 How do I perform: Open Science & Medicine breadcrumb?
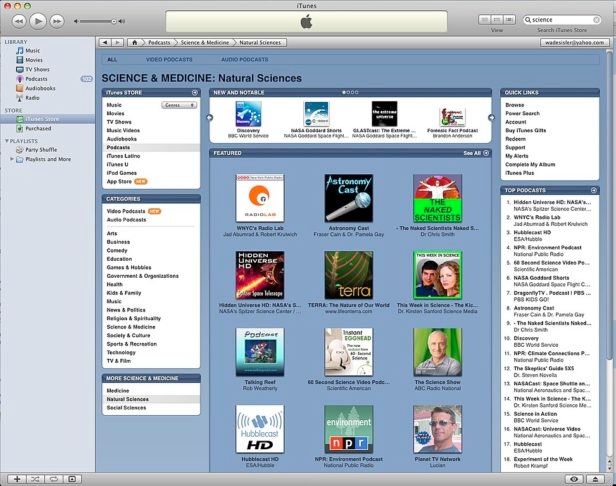tap(205, 42)
